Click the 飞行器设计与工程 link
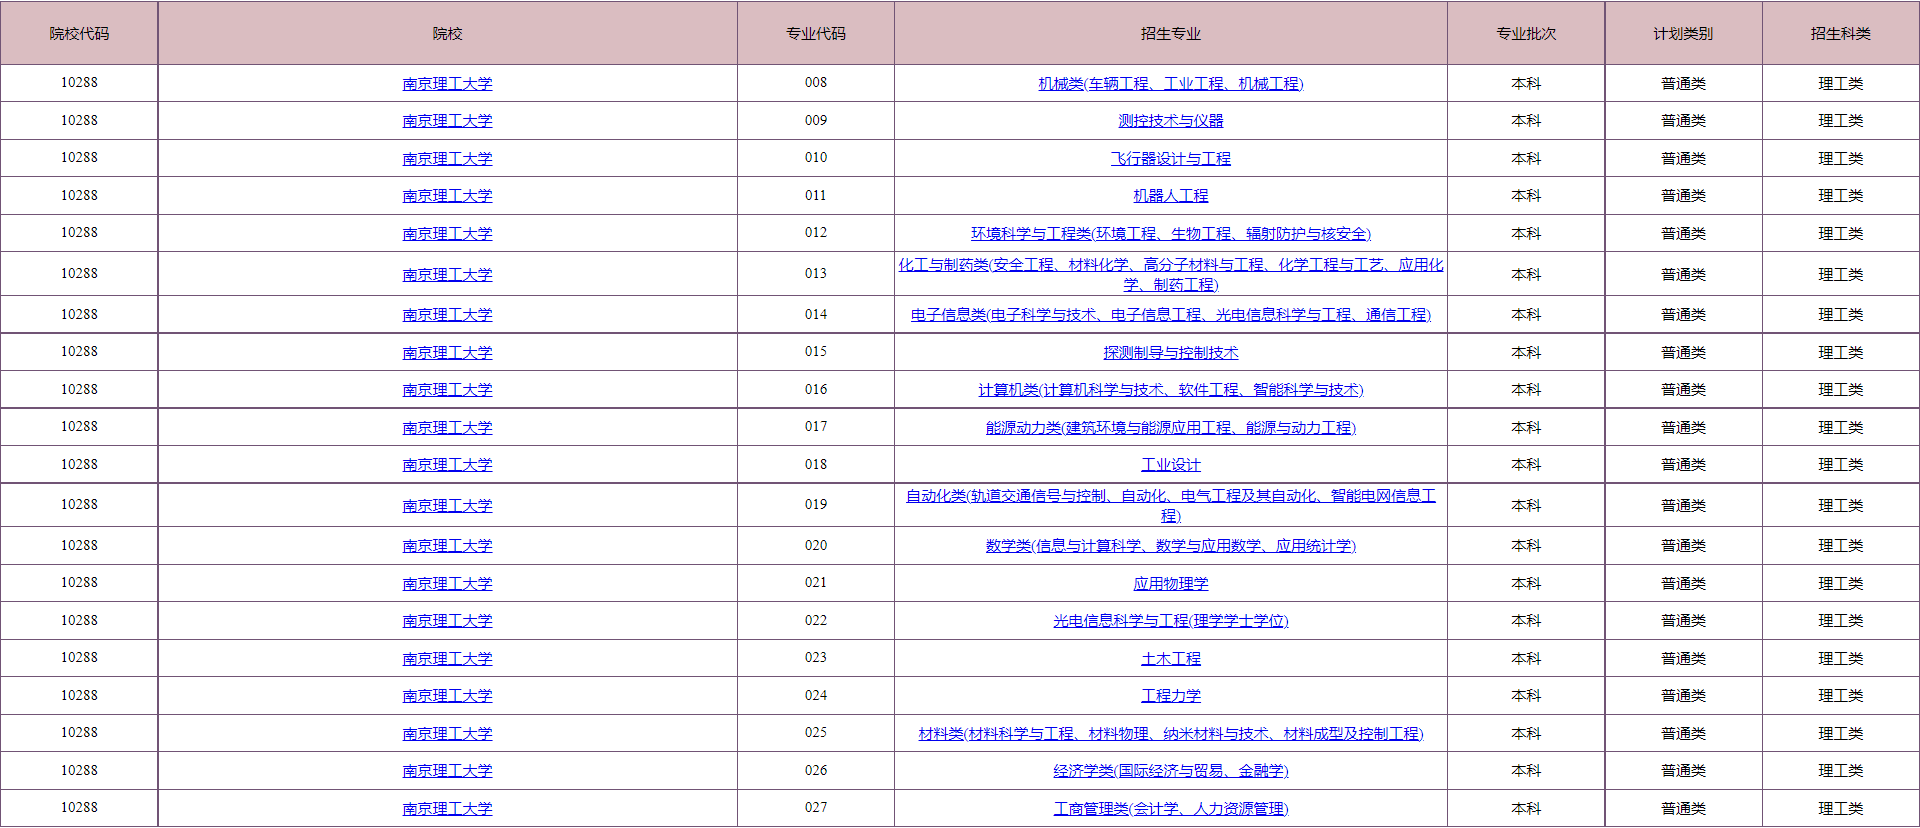This screenshot has height=828, width=1920. (1170, 159)
